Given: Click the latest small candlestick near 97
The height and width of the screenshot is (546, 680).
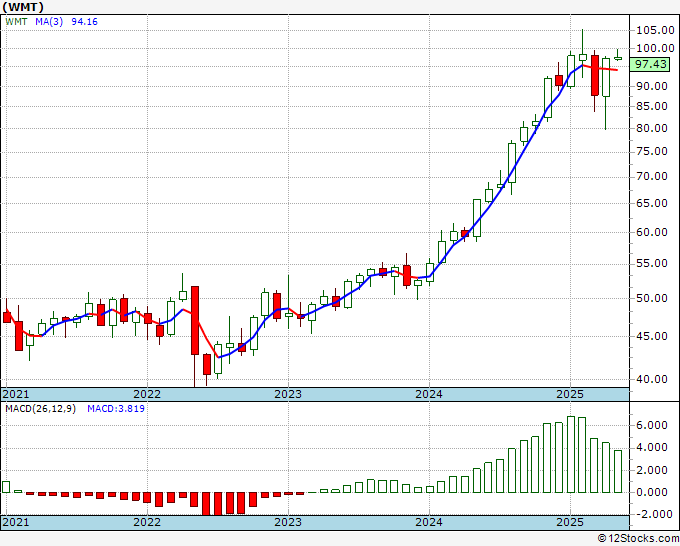Looking at the screenshot, I should coord(618,59).
